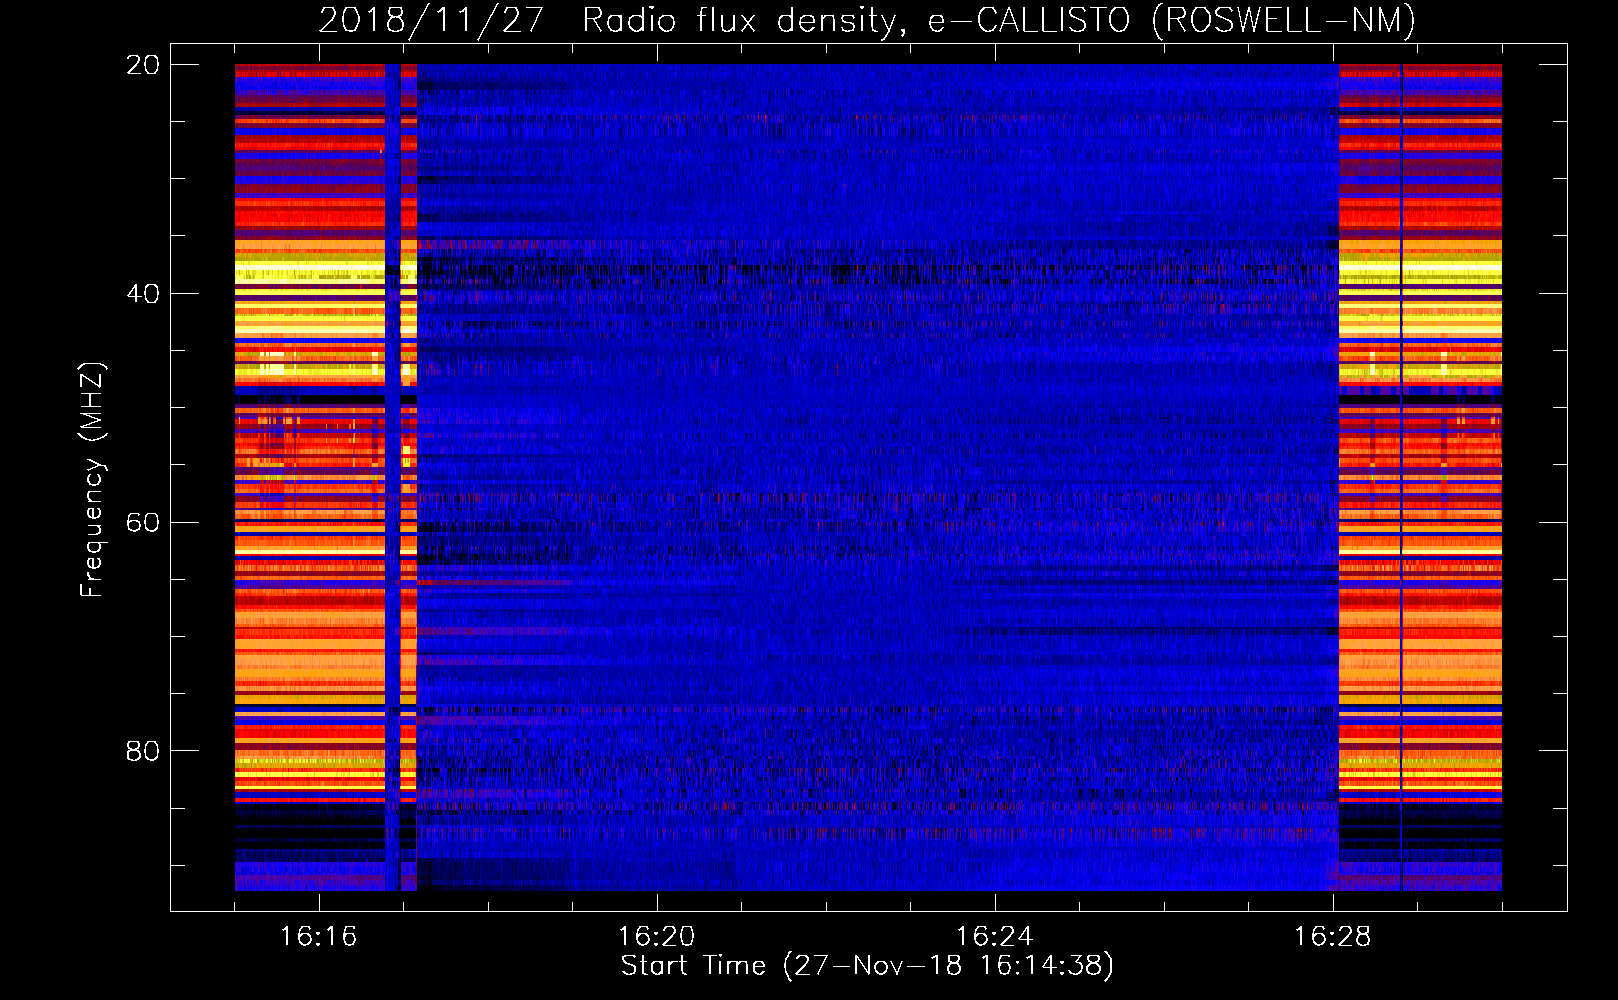This screenshot has width=1618, height=1000.
Task: Click the 'Frequency (MHZ)' axis label
Action: [x=91, y=480]
